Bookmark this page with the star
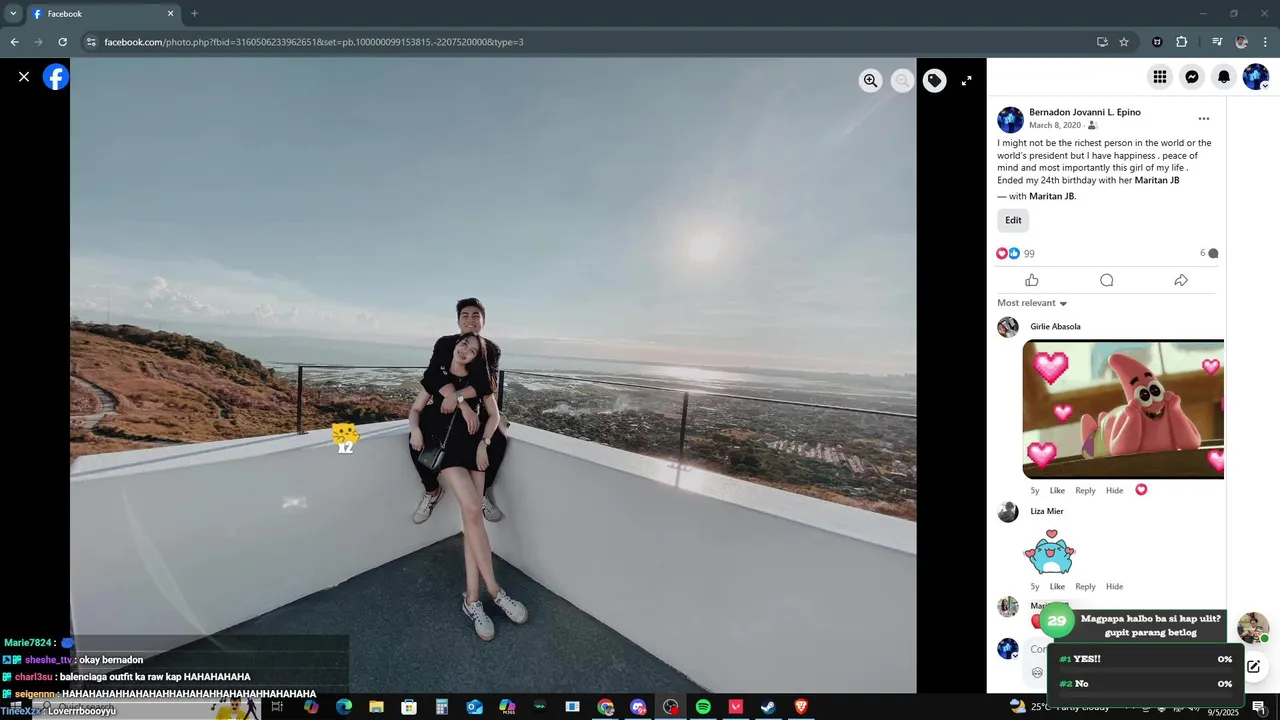The width and height of the screenshot is (1280, 720). (1124, 42)
